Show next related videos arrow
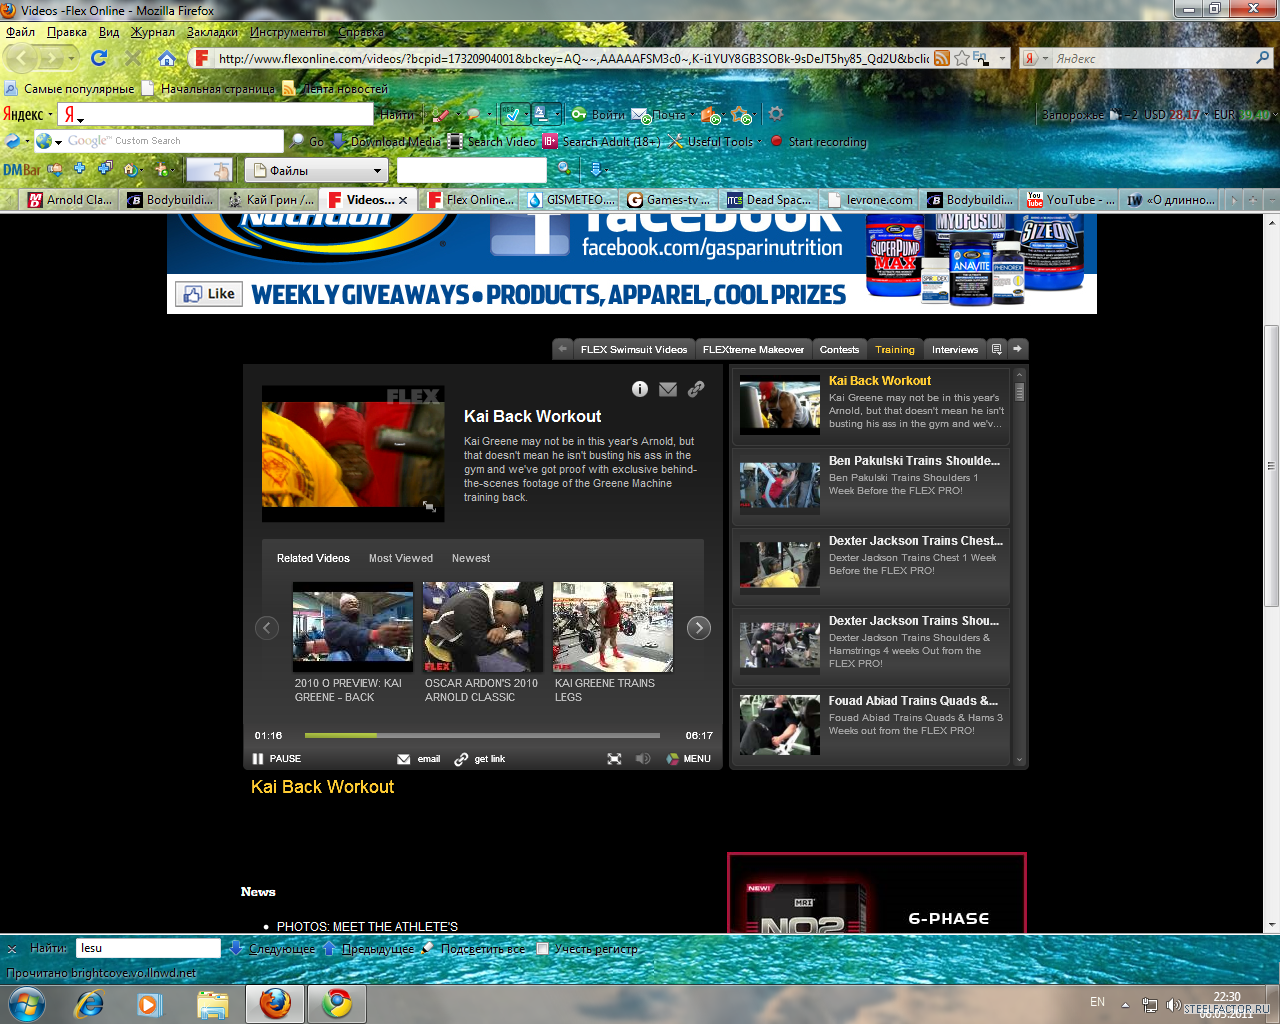 [x=699, y=627]
